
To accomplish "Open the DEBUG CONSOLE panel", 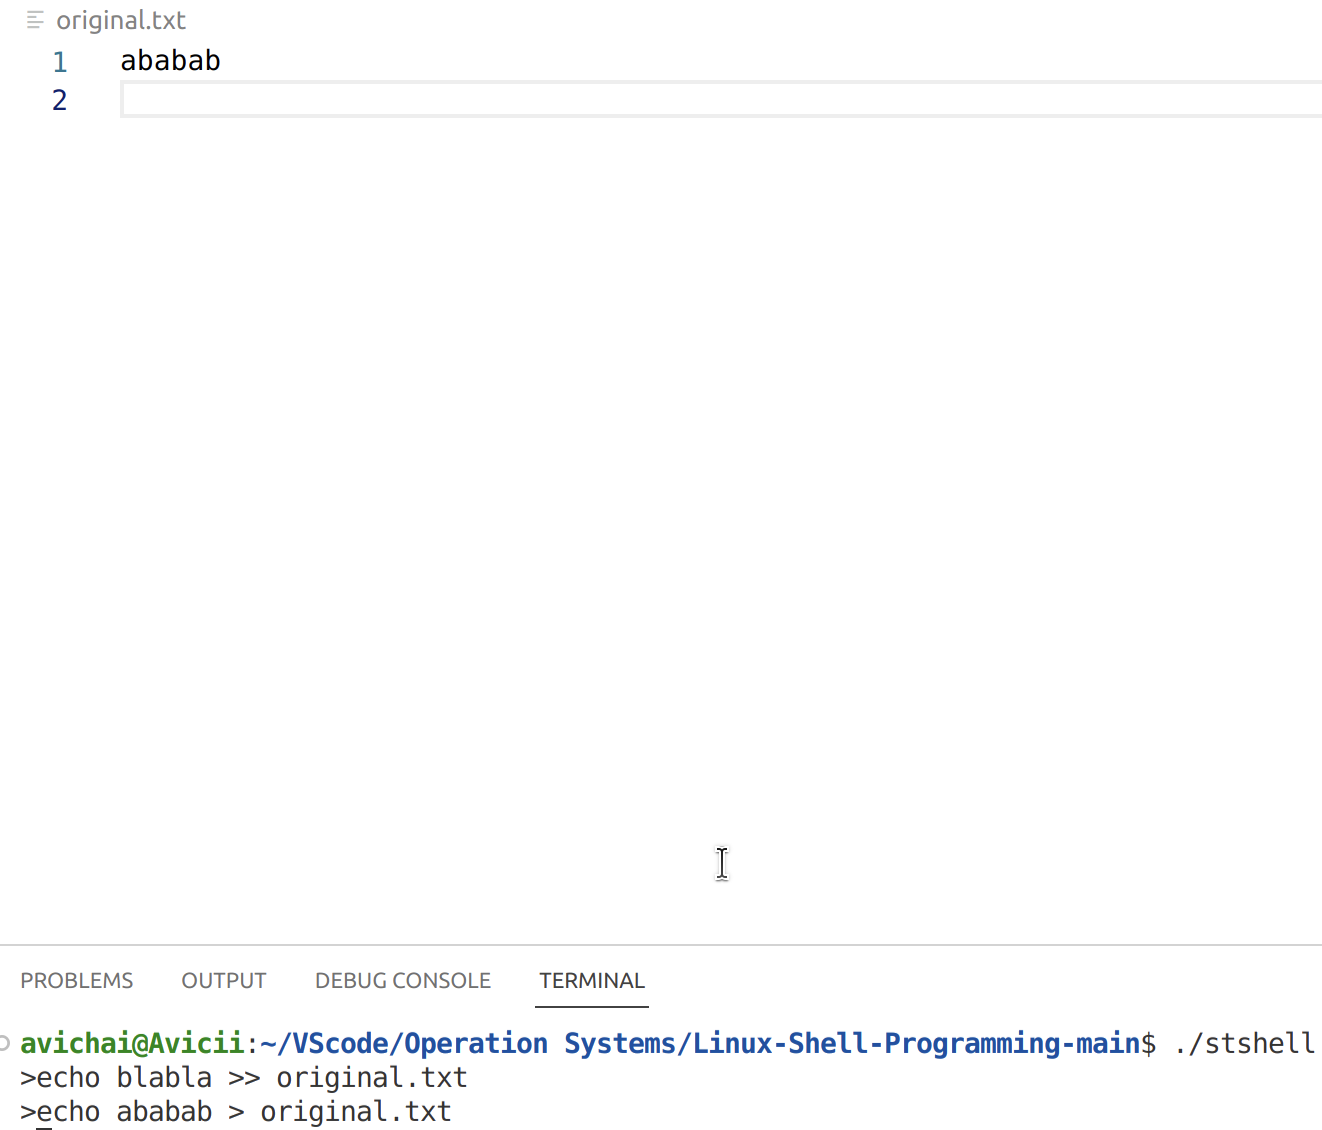I will pos(402,981).
